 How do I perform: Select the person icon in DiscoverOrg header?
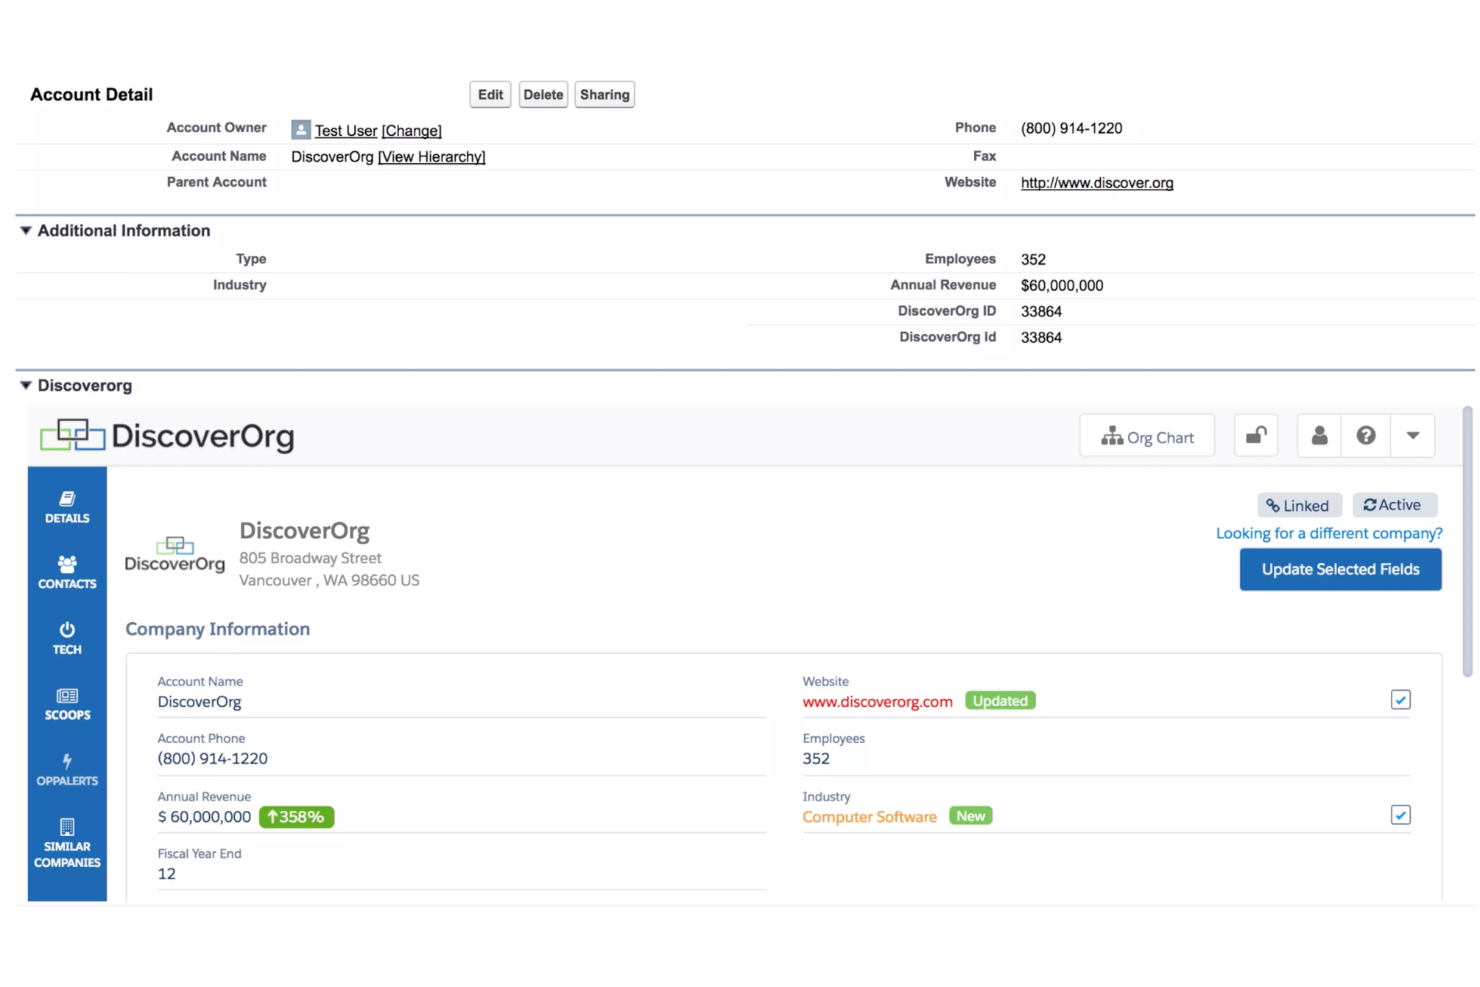(1318, 435)
